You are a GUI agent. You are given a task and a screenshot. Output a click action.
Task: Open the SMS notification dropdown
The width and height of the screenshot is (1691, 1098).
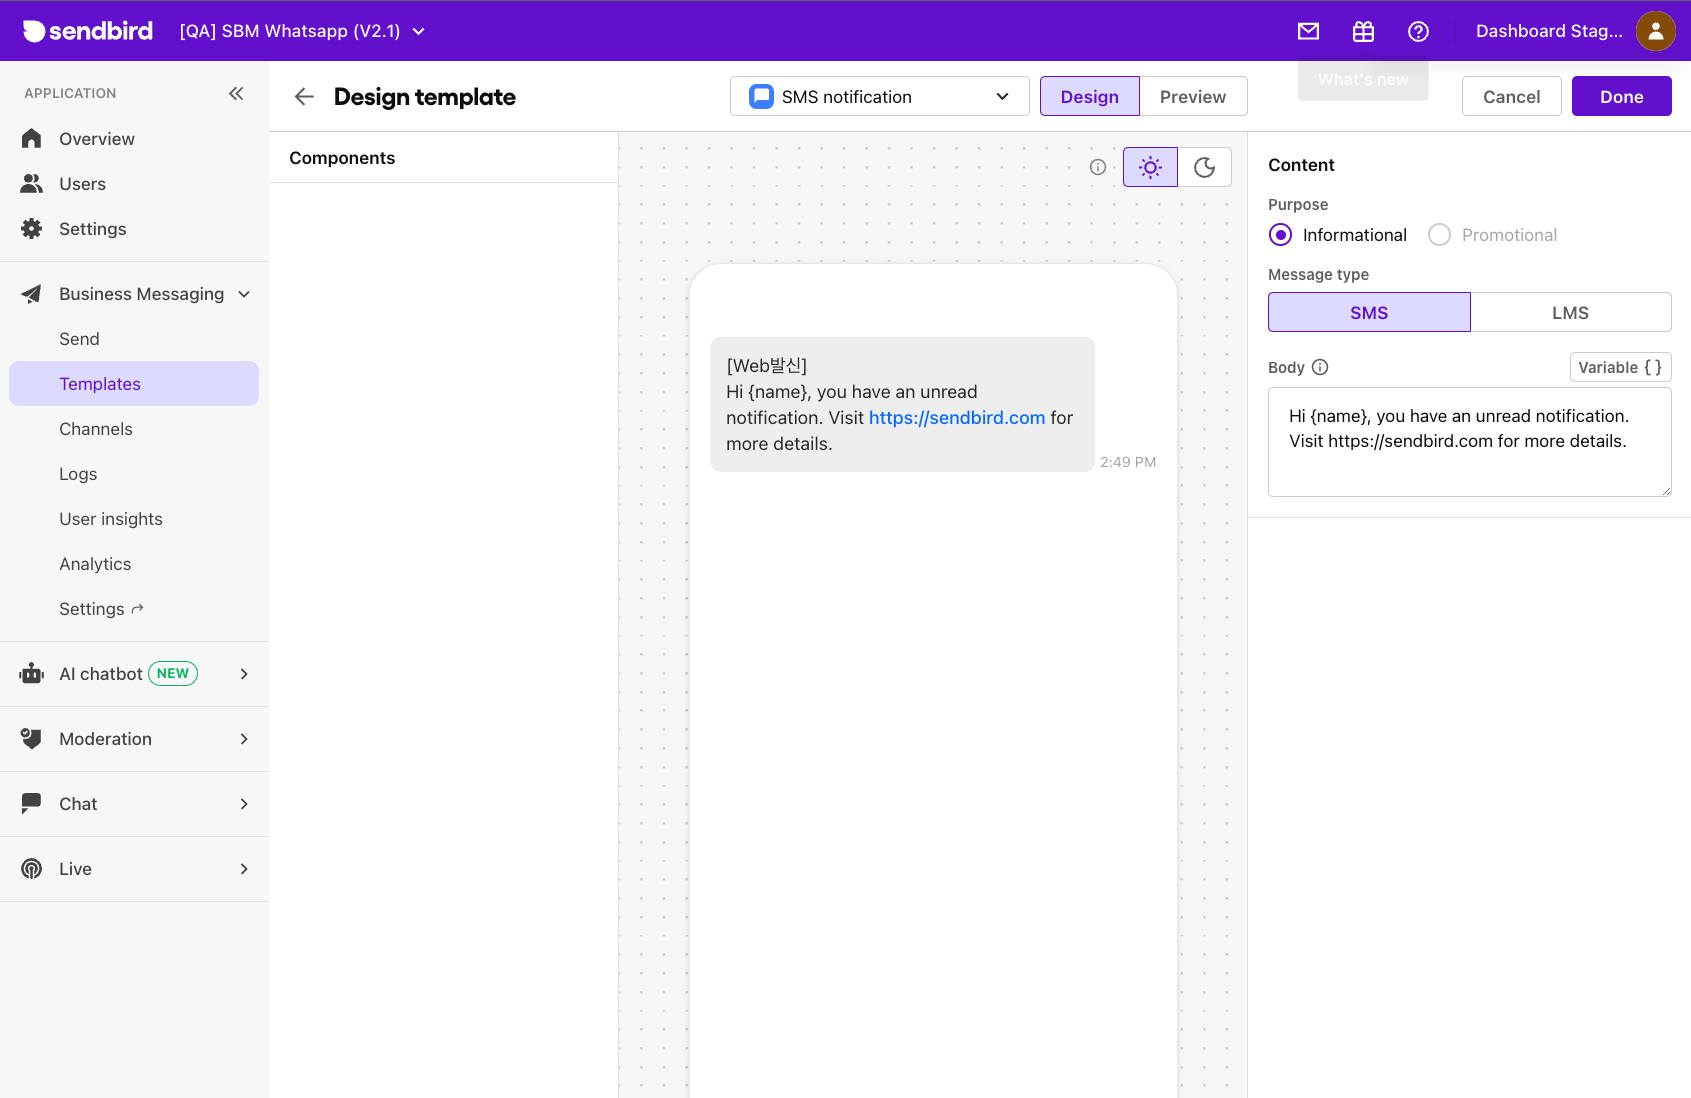[x=880, y=96]
